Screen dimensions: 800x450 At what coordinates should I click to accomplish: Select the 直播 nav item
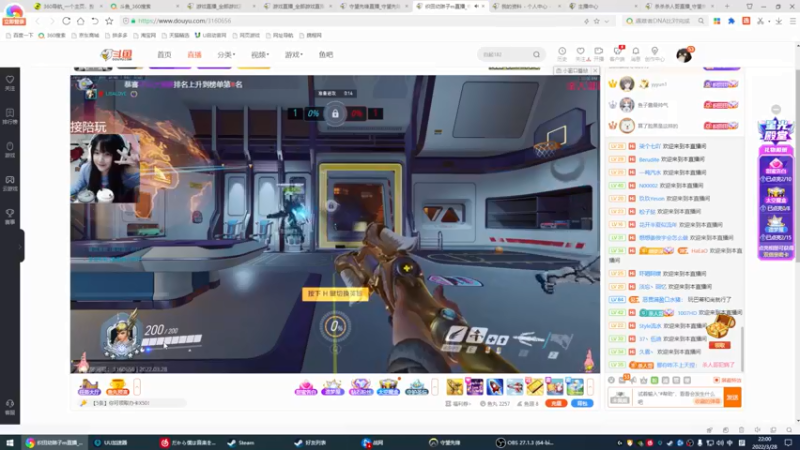pos(194,55)
